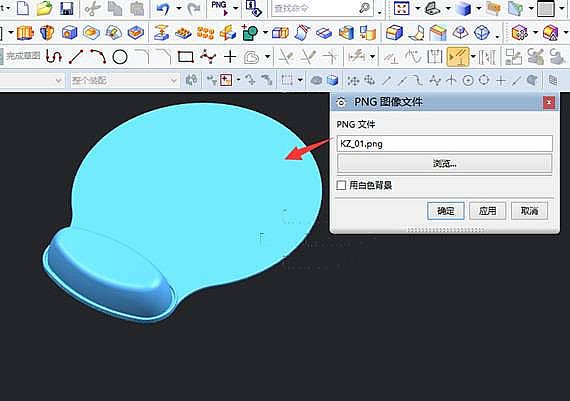Select the Line sketch tool
Image resolution: width=570 pixels, height=401 pixels.
click(76, 57)
